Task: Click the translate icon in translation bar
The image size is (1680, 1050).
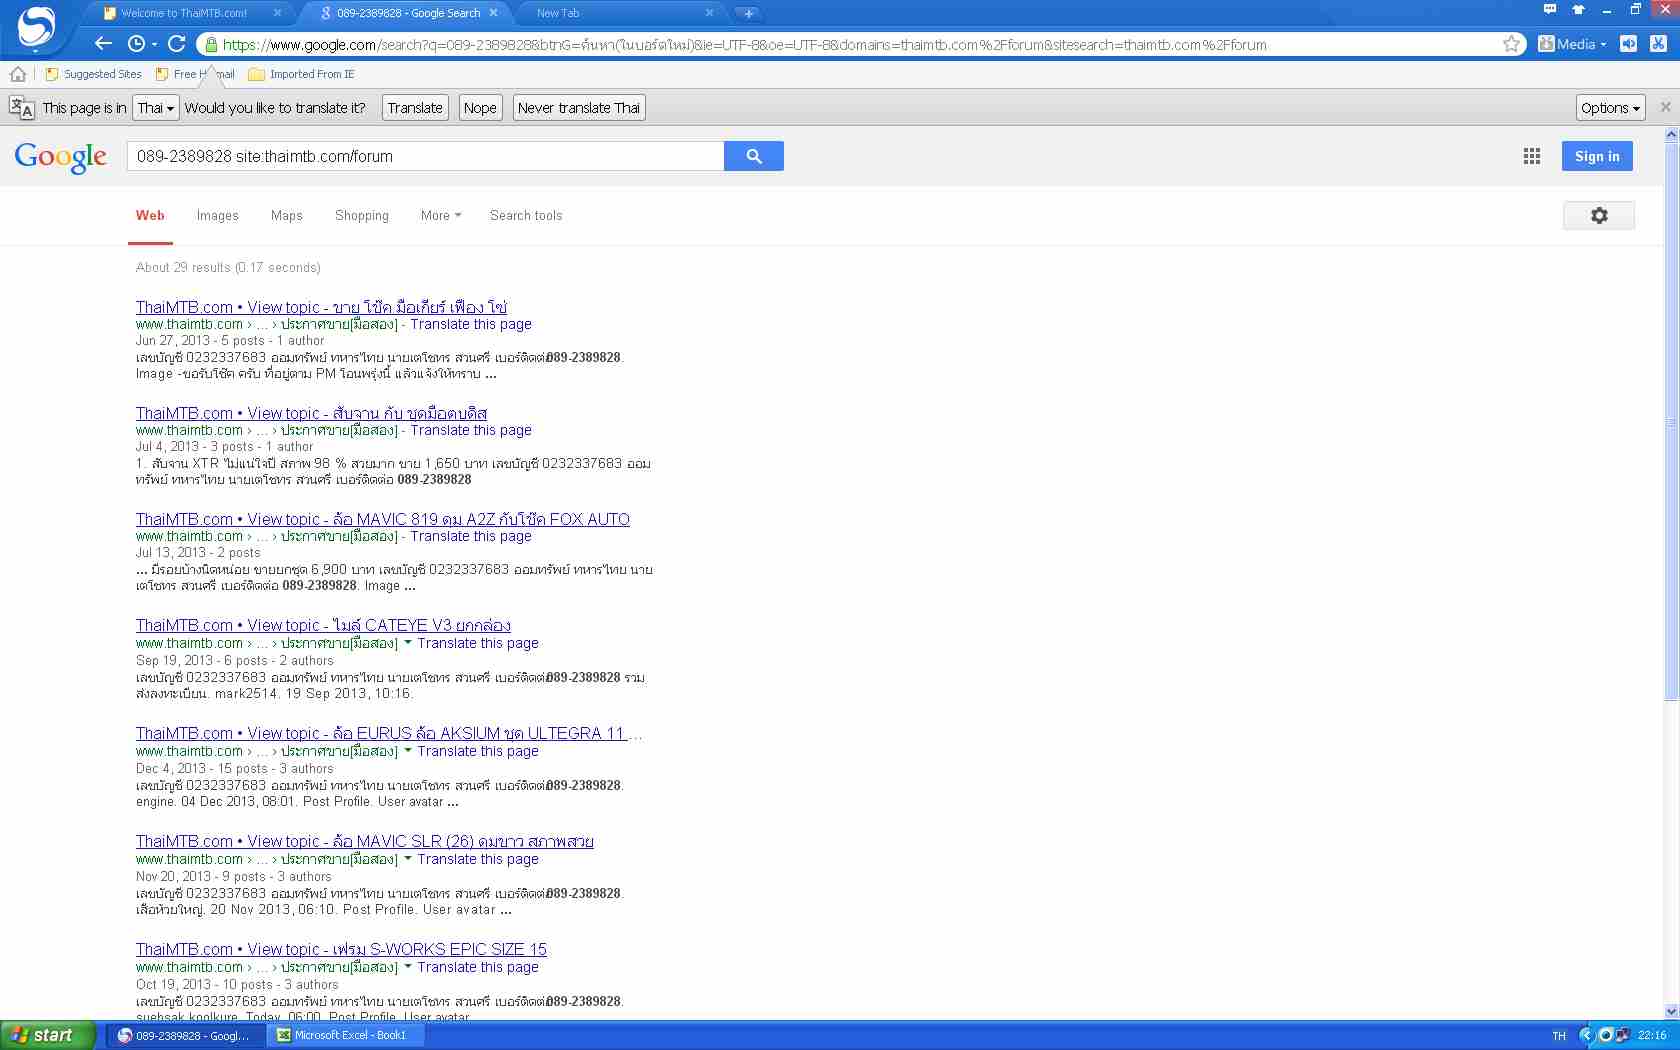Action: [21, 108]
